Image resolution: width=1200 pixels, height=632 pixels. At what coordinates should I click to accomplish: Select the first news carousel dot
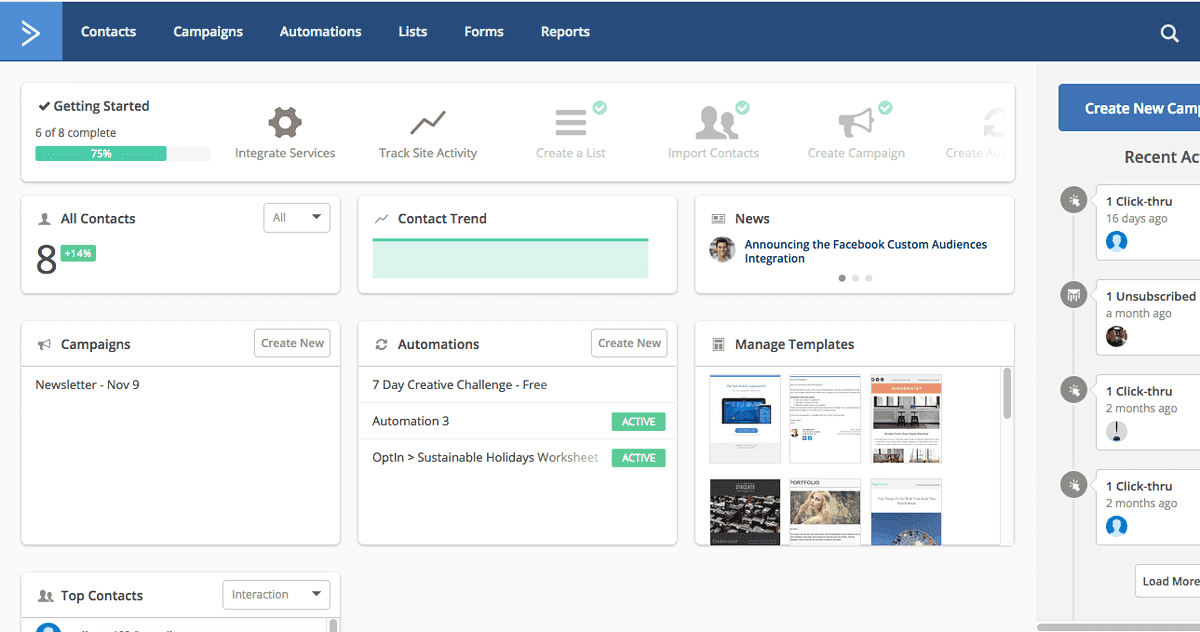[x=842, y=278]
